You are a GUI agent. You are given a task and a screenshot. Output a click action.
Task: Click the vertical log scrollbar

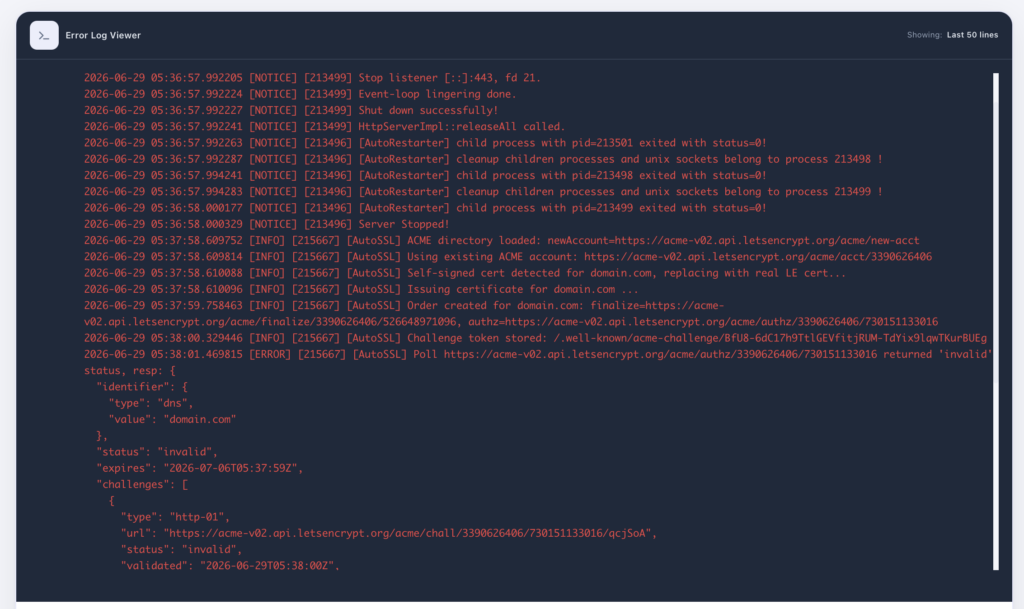(995, 321)
